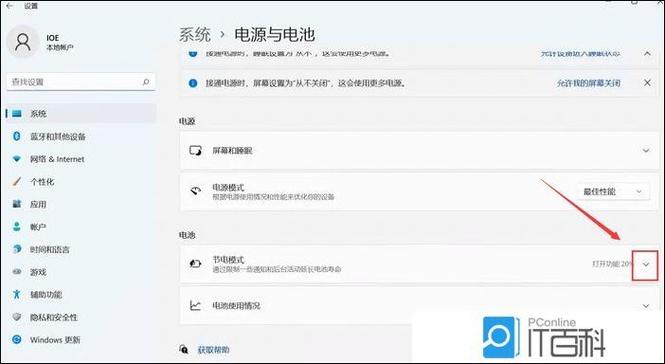Click the 电源模式 row label
This screenshot has height=364, width=665.
pos(228,188)
